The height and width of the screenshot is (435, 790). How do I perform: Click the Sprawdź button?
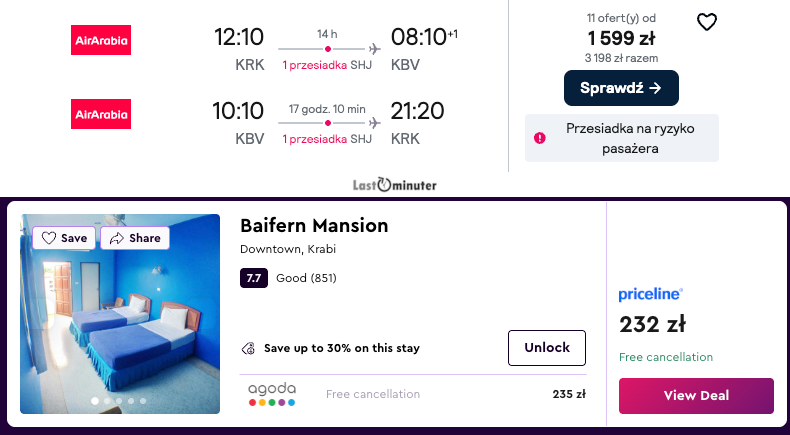tap(621, 88)
